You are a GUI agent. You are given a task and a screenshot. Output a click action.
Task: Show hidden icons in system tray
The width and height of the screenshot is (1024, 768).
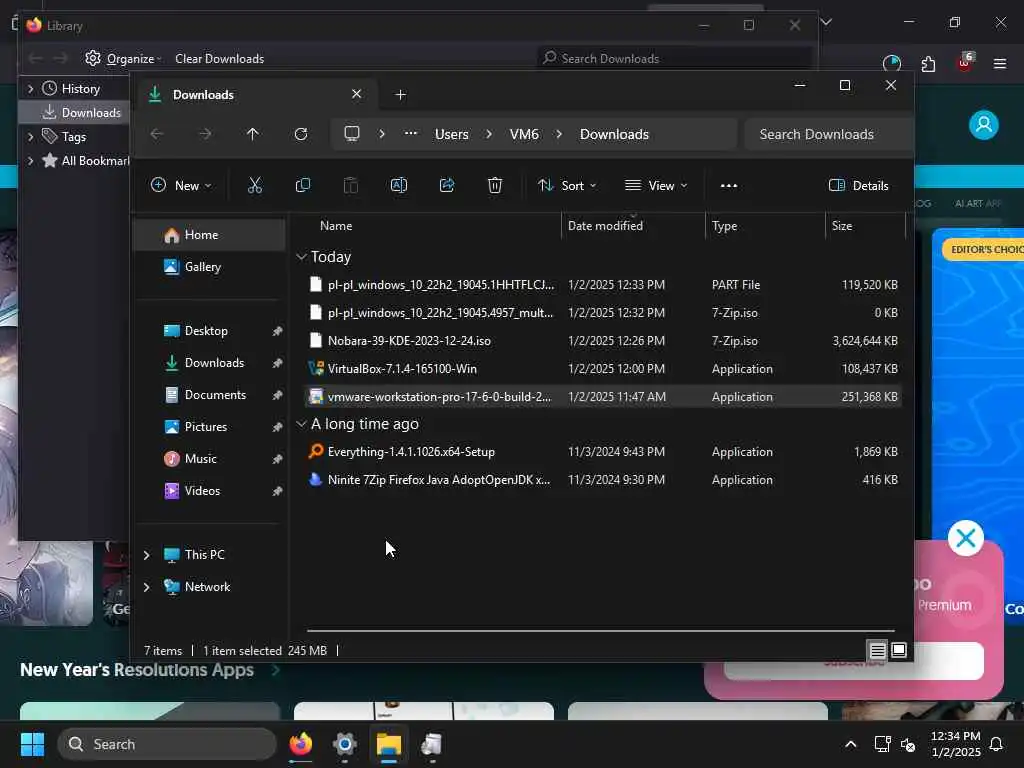coord(850,744)
